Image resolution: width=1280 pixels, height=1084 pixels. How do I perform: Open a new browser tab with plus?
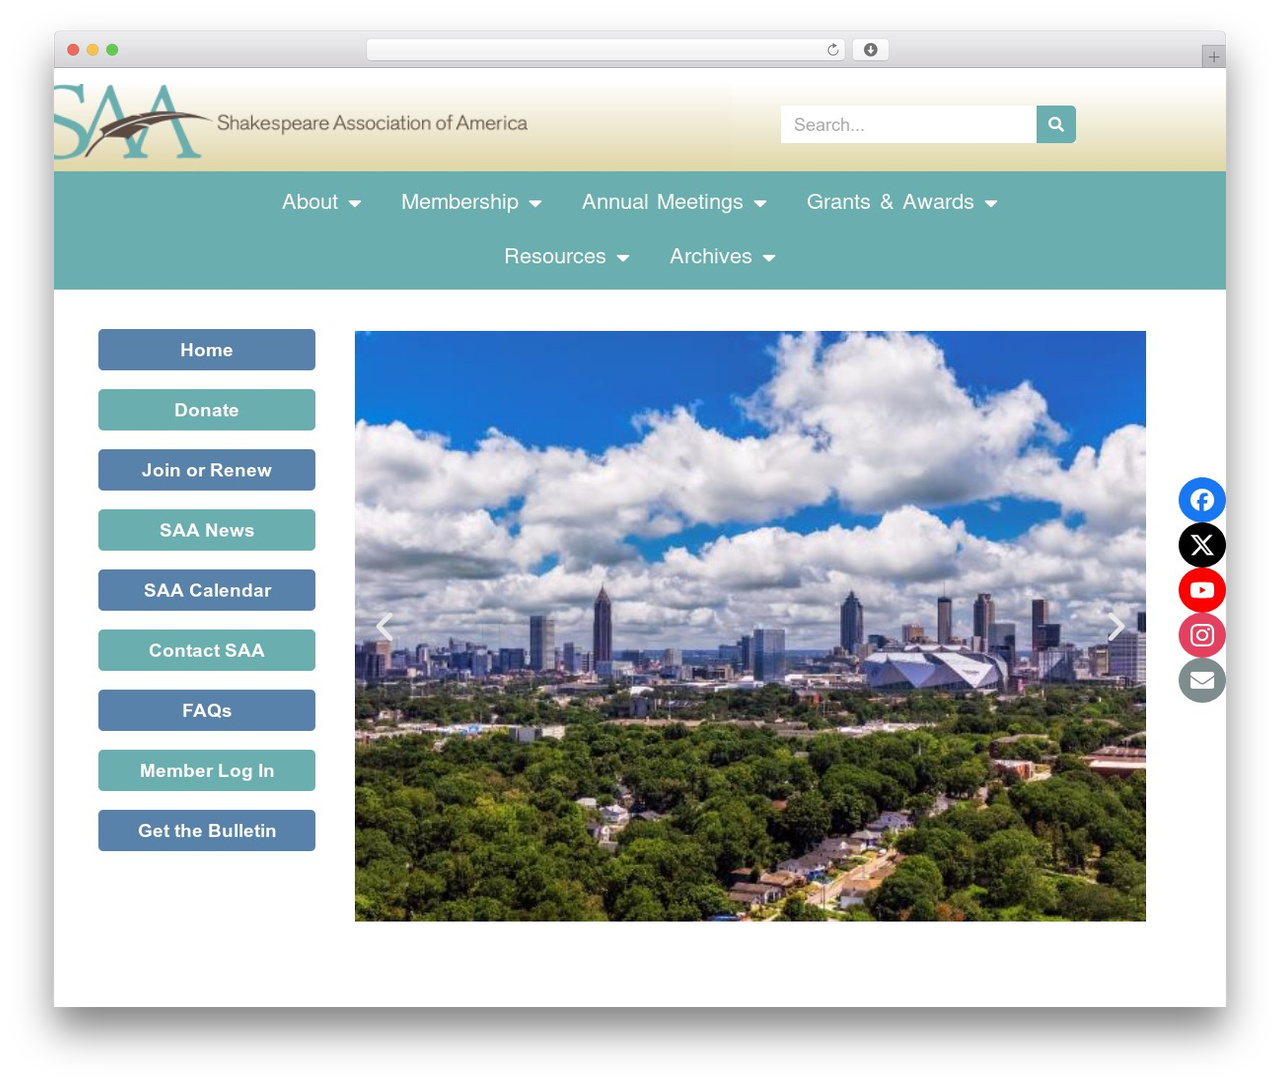coord(1213,57)
